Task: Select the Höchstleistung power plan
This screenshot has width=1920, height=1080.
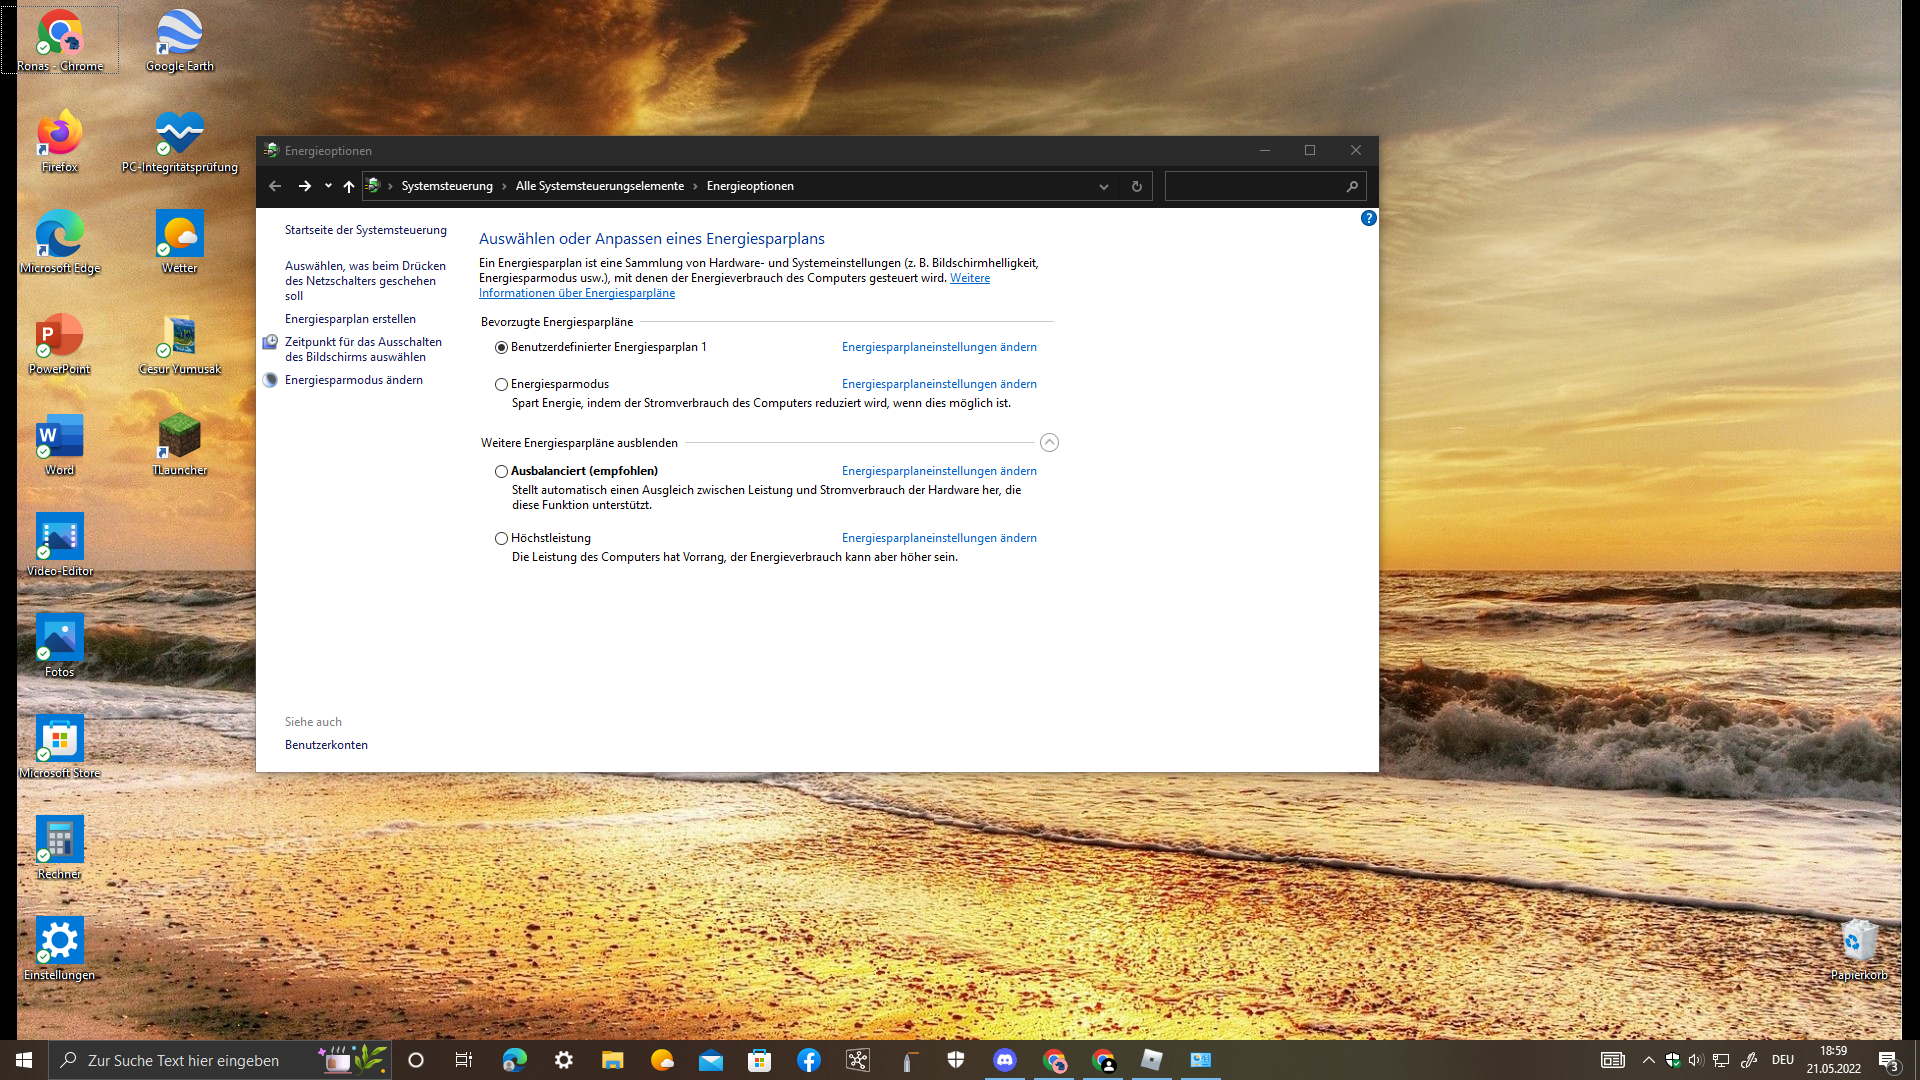Action: (501, 538)
